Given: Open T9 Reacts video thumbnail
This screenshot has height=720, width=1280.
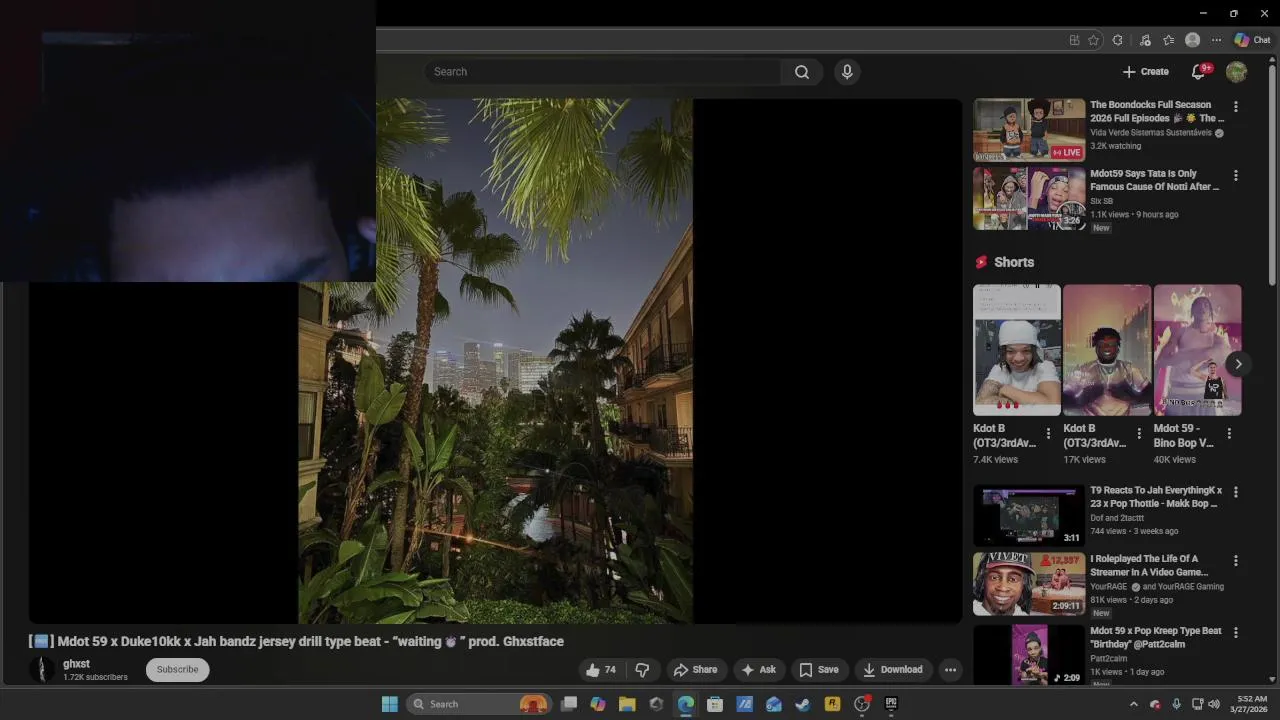Looking at the screenshot, I should 1029,516.
